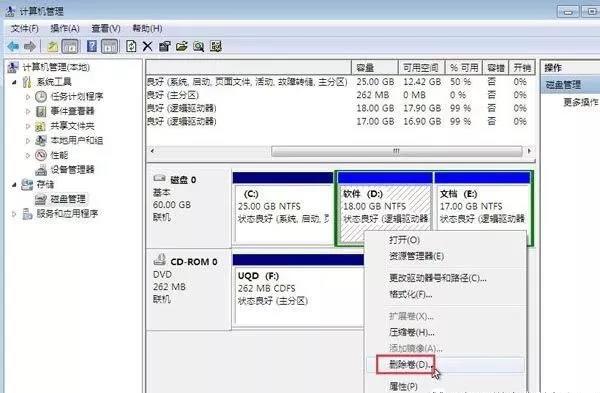Collapse the 系统工具 tree arrow

coord(15,82)
